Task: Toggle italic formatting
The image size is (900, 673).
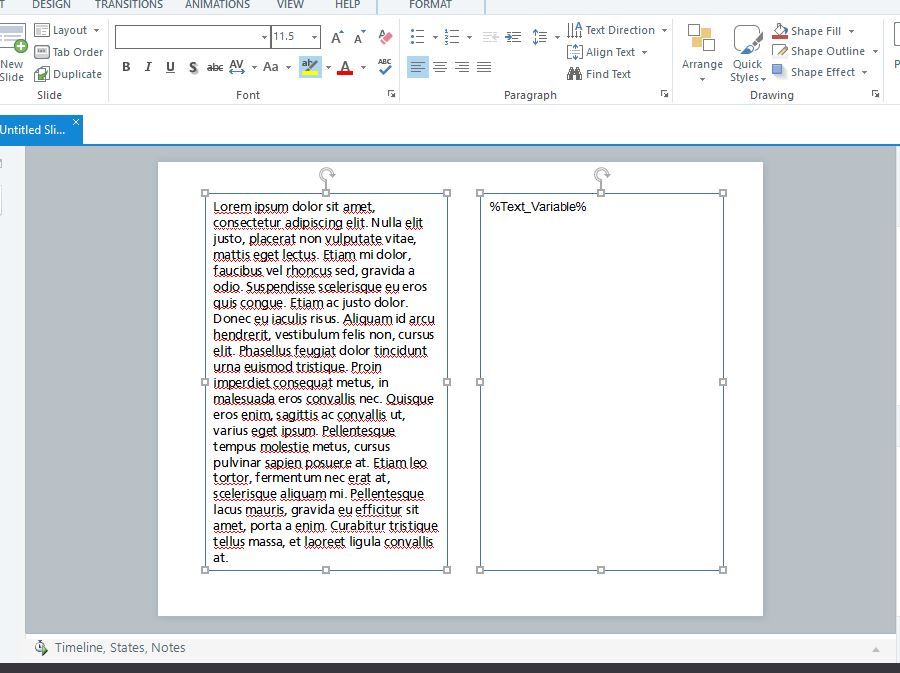Action: point(148,67)
